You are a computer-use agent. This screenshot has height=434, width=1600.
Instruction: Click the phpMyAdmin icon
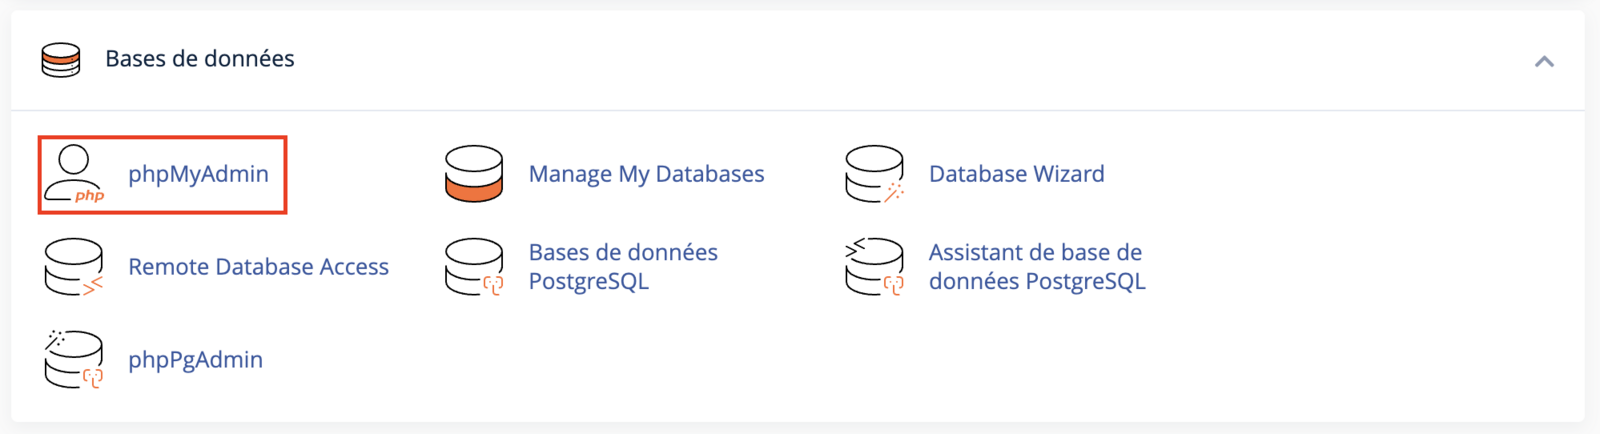(x=74, y=174)
